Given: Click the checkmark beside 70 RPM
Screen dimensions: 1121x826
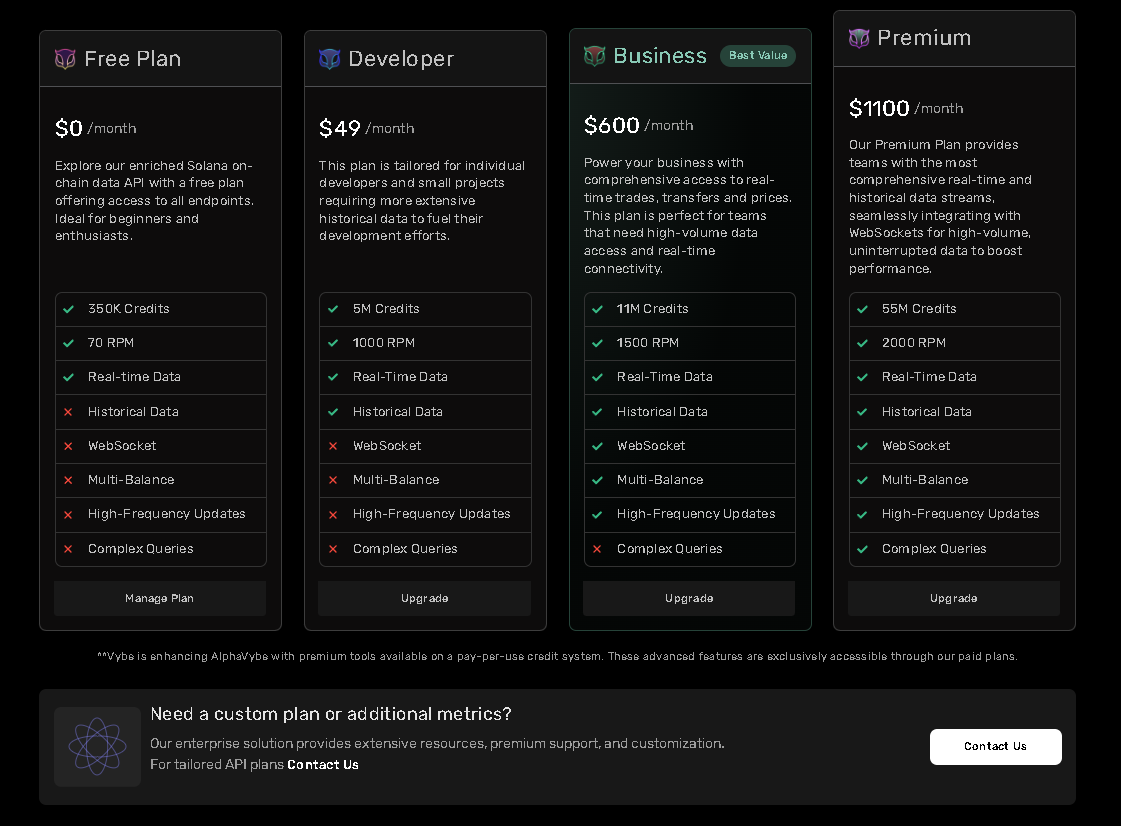Looking at the screenshot, I should point(69,343).
